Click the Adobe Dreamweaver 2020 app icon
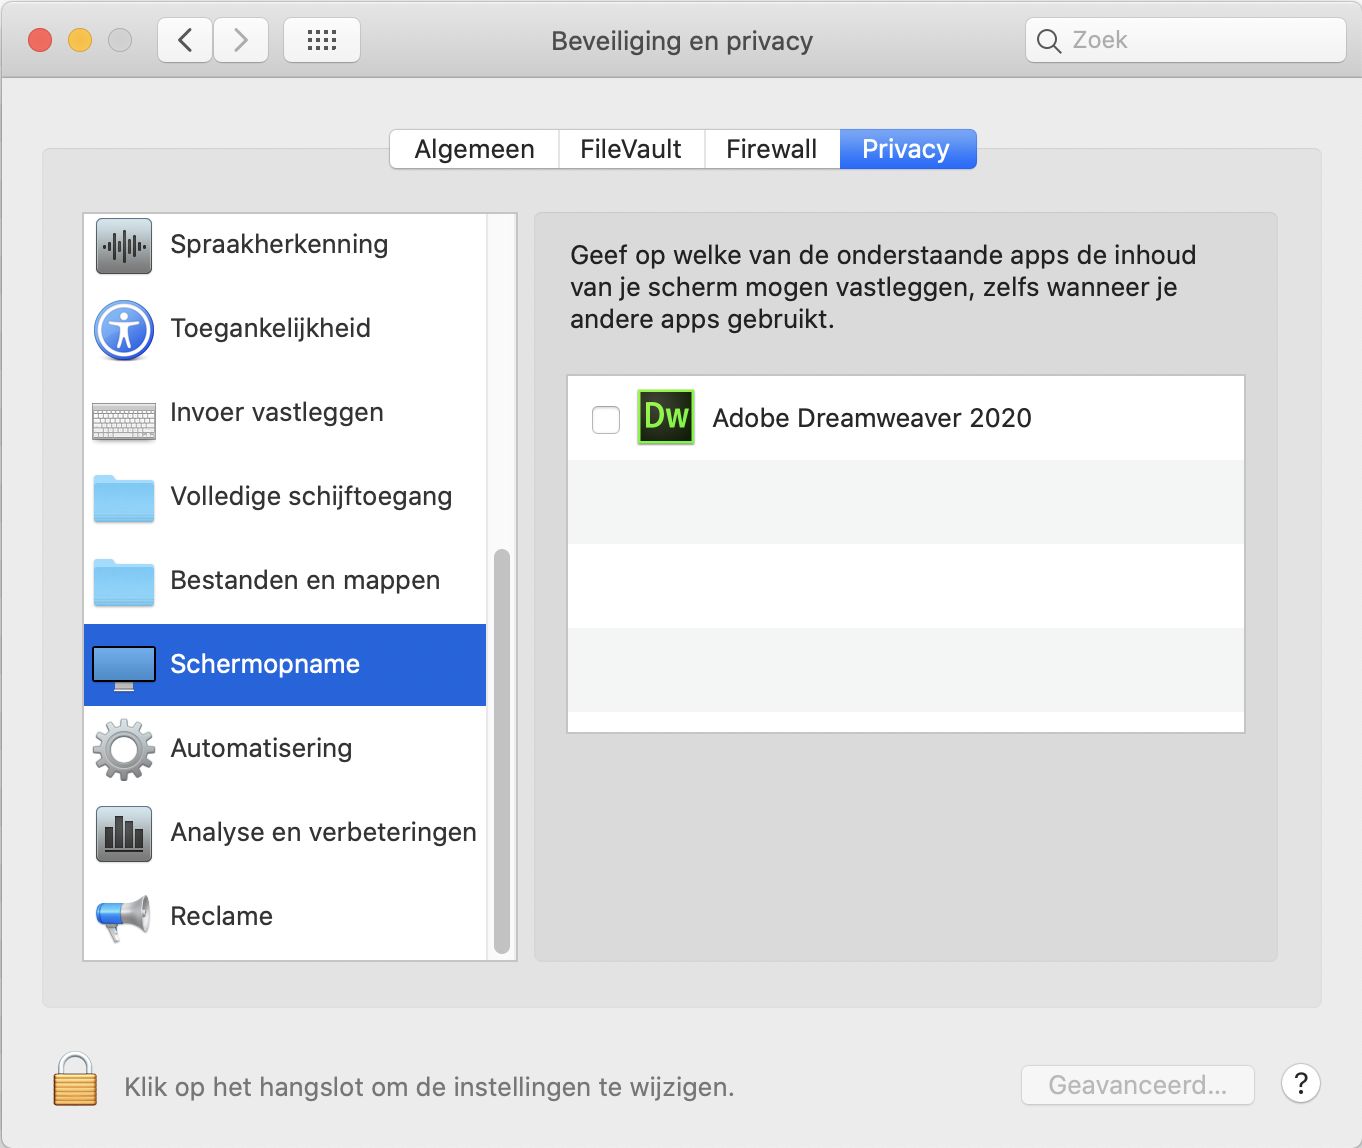Viewport: 1362px width, 1148px height. point(667,418)
